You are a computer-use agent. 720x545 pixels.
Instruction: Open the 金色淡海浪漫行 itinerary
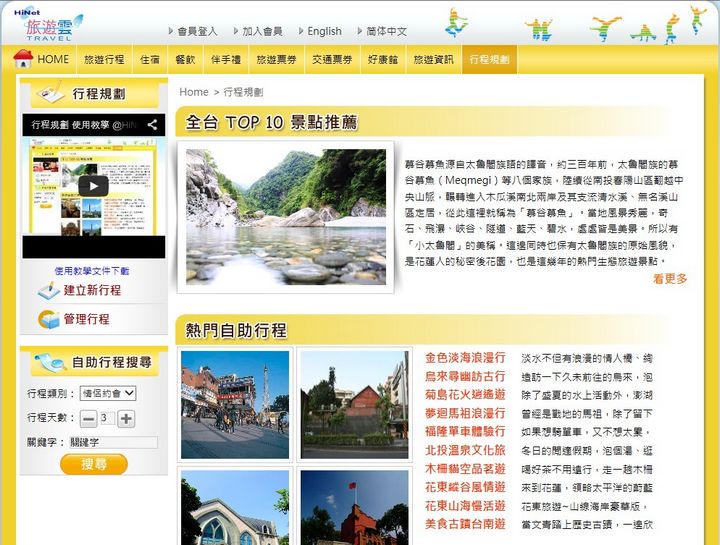coord(465,358)
